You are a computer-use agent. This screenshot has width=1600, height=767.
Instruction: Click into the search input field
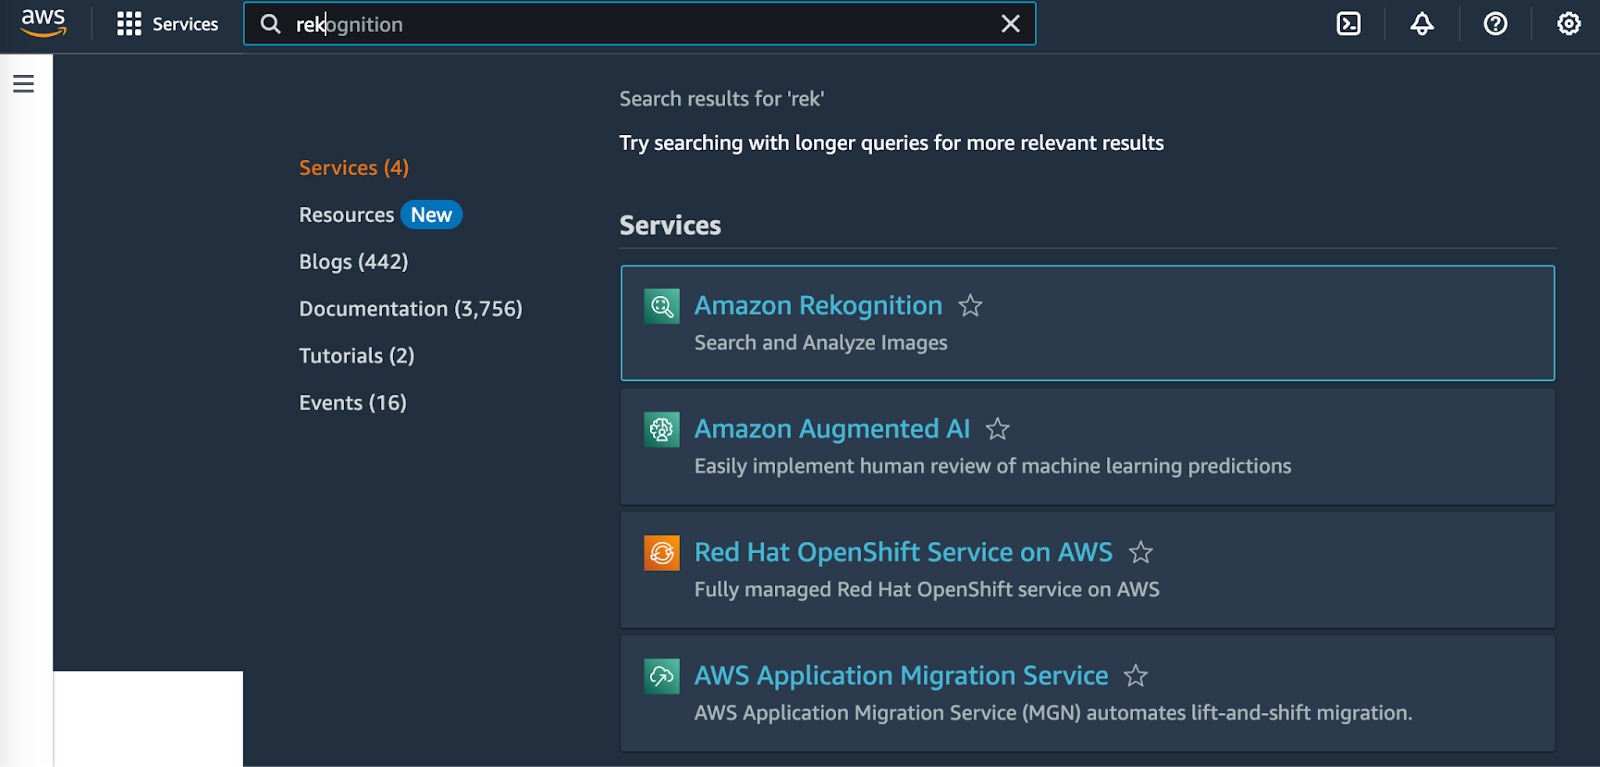coord(640,24)
